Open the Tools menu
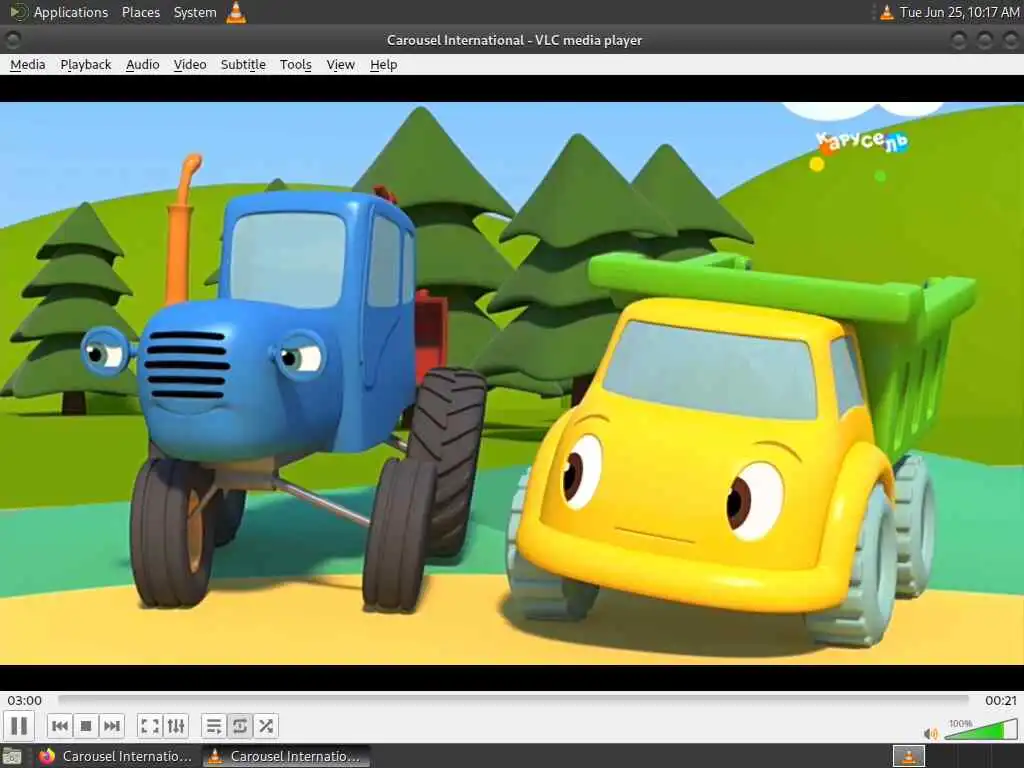The height and width of the screenshot is (768, 1024). (295, 65)
